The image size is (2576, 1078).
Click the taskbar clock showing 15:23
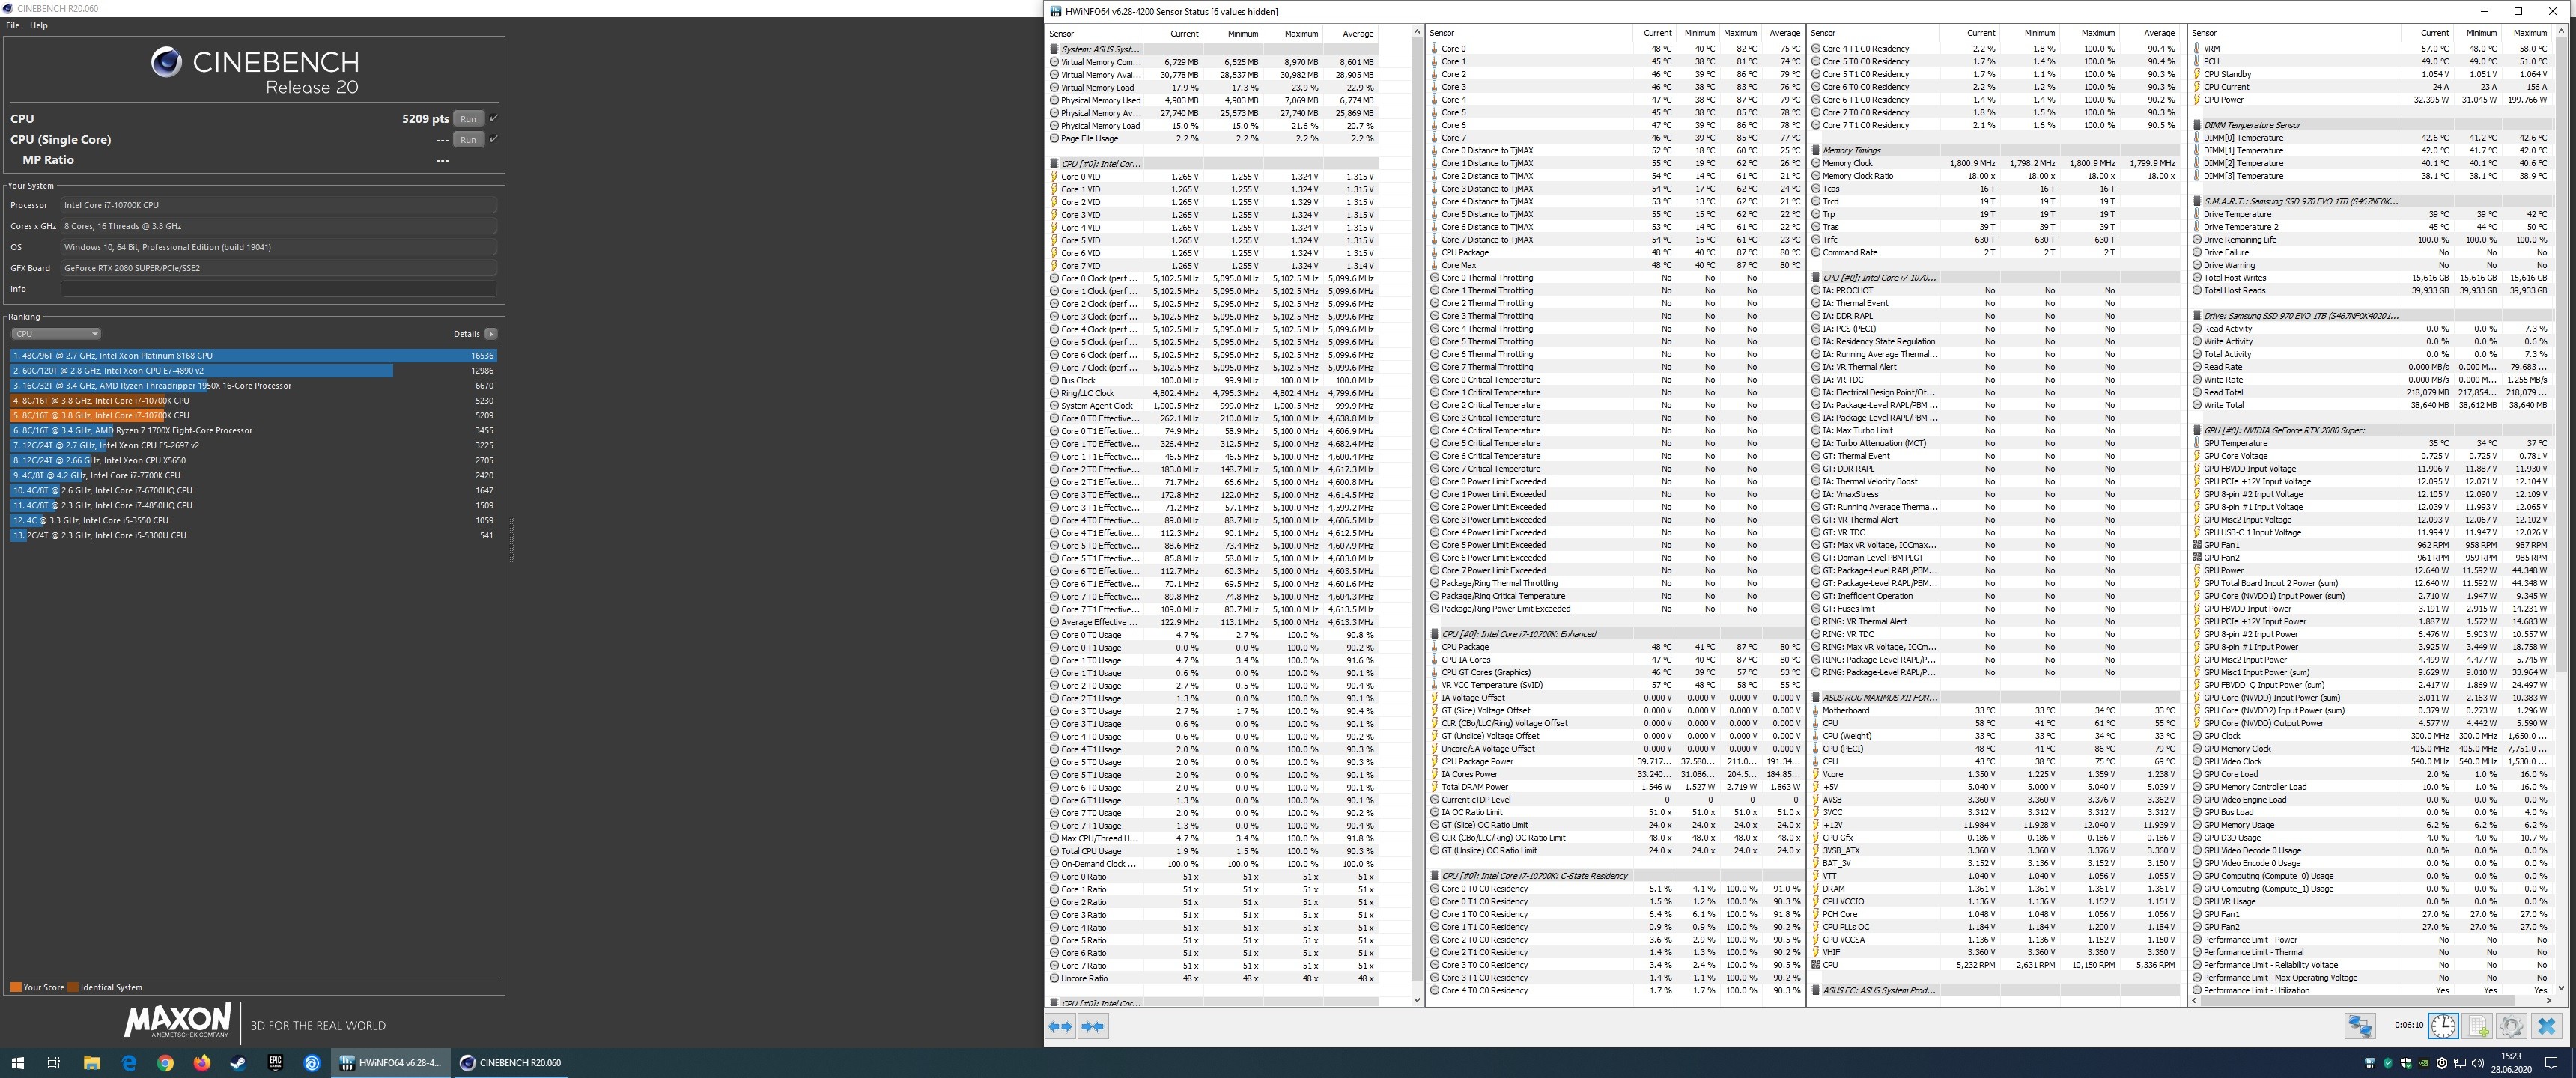coord(2511,1063)
